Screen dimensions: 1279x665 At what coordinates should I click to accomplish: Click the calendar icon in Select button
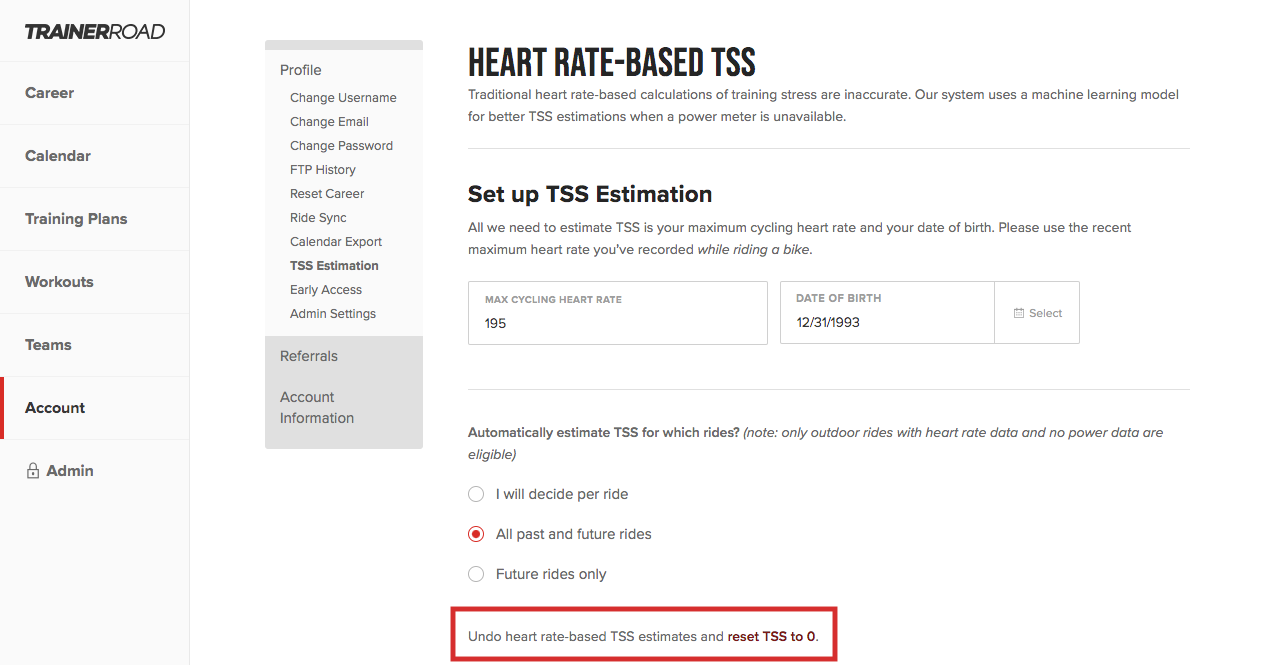[1019, 313]
